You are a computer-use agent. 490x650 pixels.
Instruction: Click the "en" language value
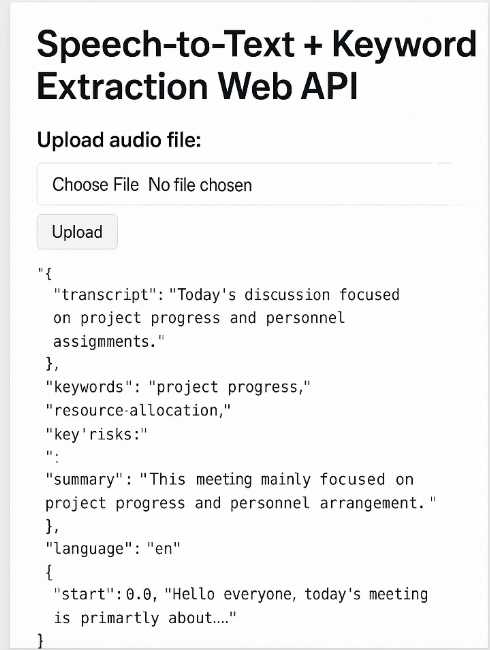[x=163, y=549]
